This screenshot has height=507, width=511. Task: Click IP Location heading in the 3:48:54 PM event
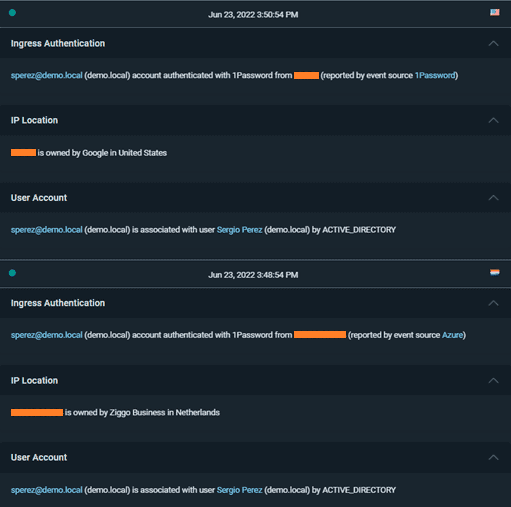[x=34, y=380]
